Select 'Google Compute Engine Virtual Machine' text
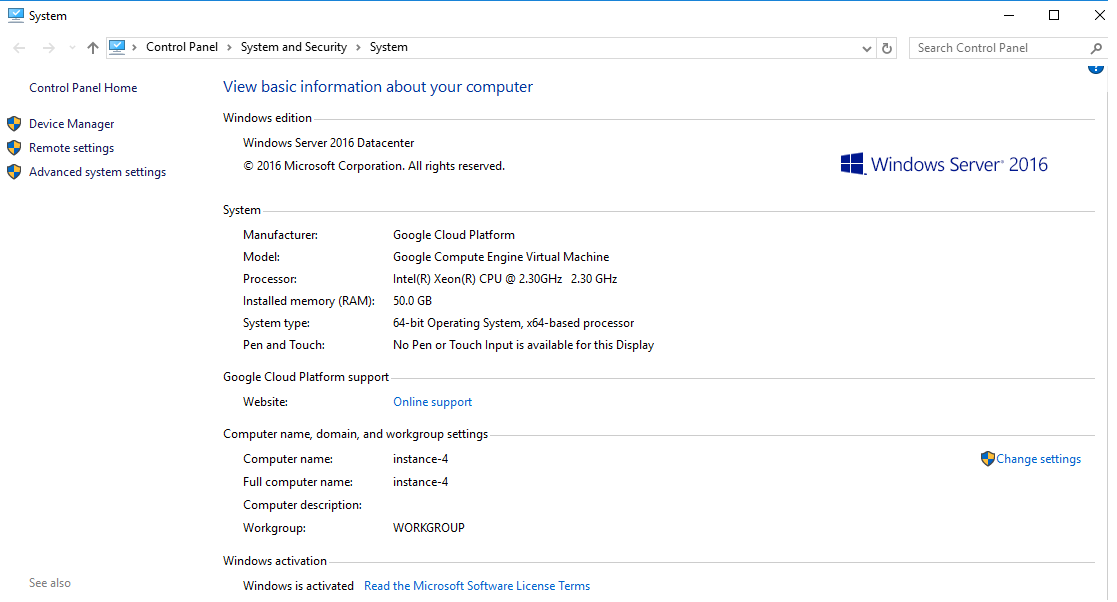 [x=501, y=257]
